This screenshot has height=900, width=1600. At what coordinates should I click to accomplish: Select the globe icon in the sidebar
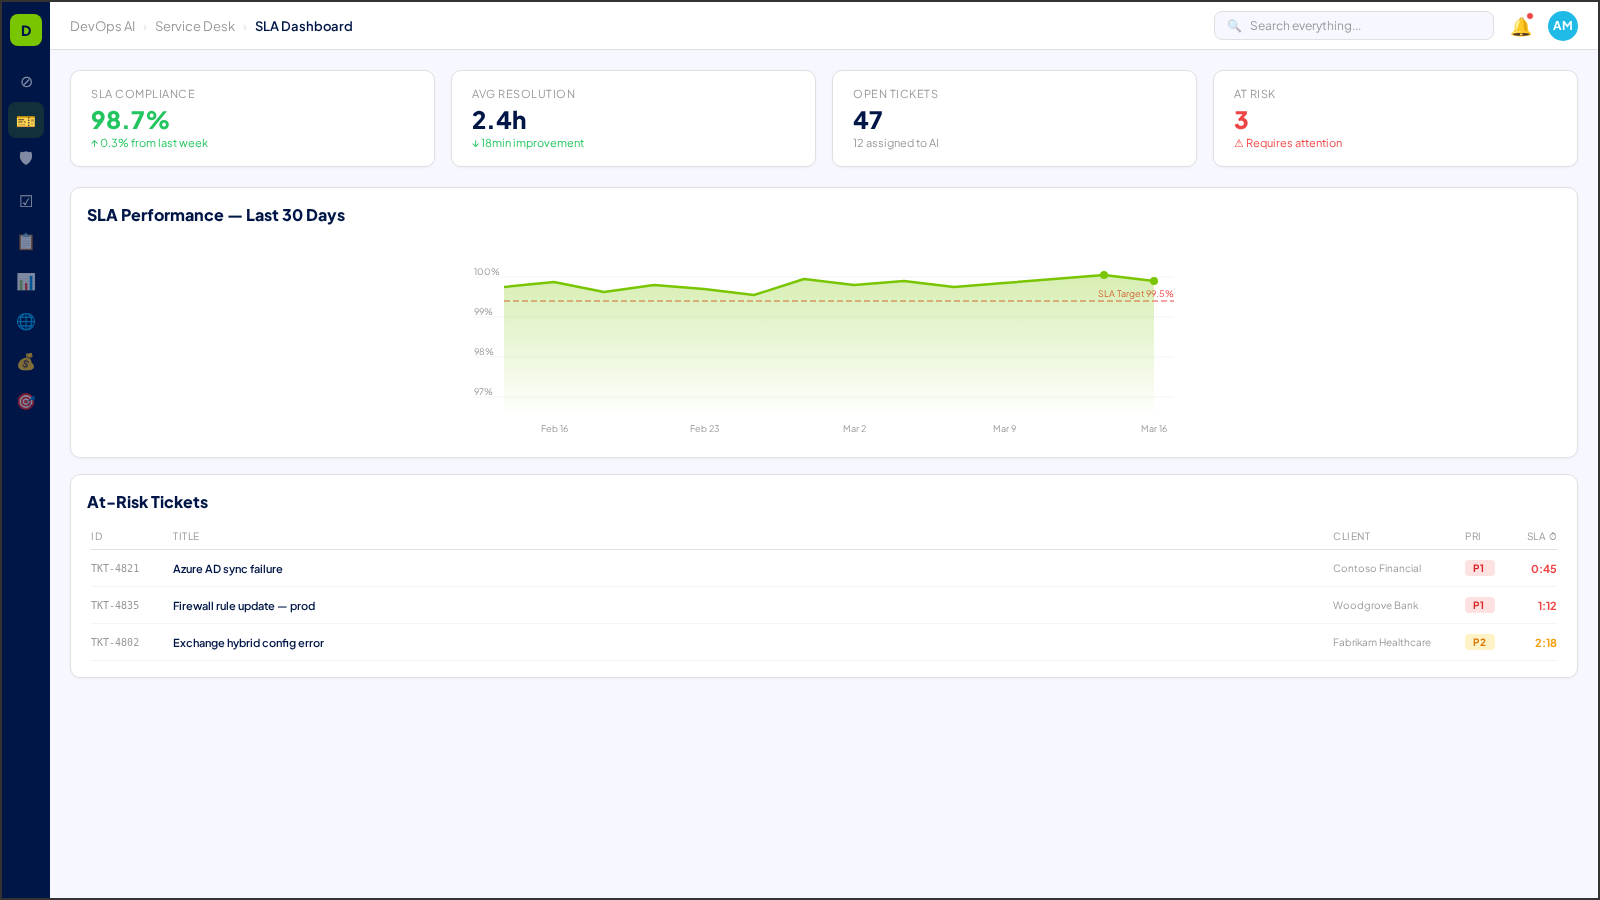25,321
